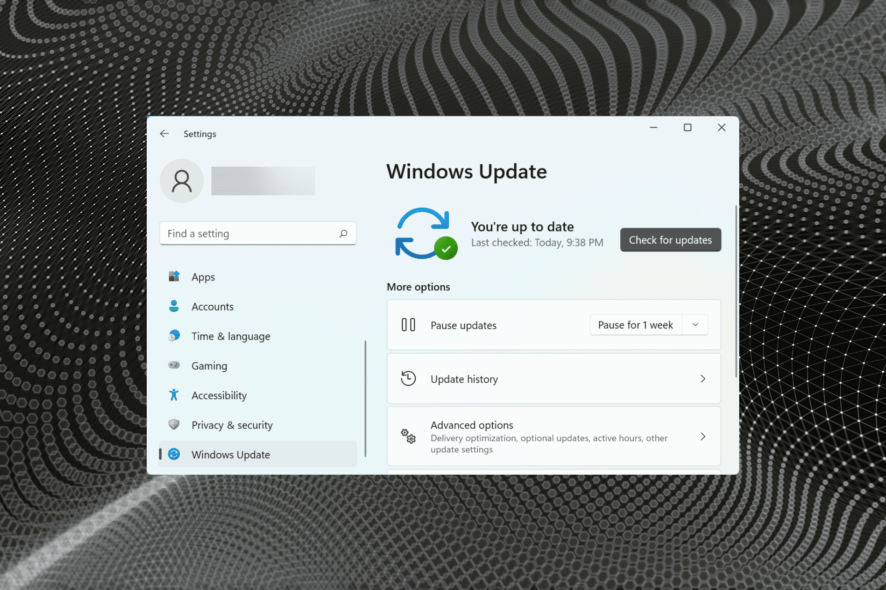Click the blurred account name area
The width and height of the screenshot is (886, 590).
coord(263,181)
